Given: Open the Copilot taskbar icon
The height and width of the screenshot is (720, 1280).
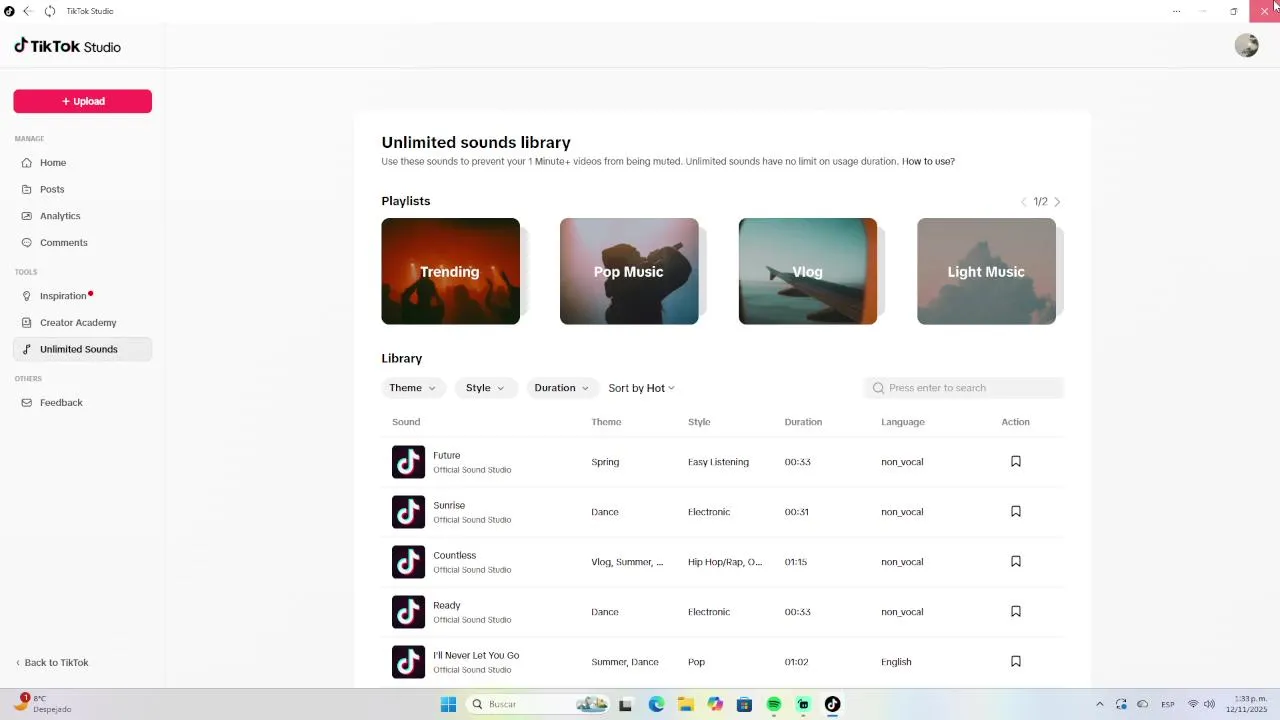Looking at the screenshot, I should point(715,704).
